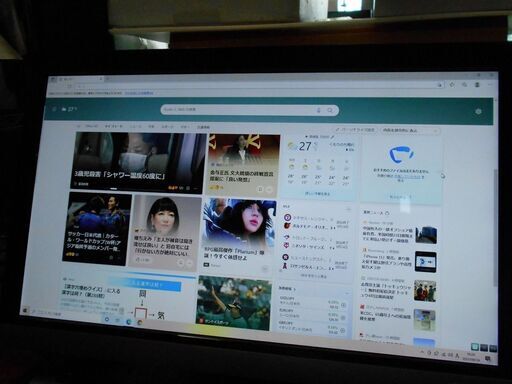This screenshot has width=512, height=384.
Task: Open options on the currency rates card
Action: pyautogui.click(x=347, y=293)
